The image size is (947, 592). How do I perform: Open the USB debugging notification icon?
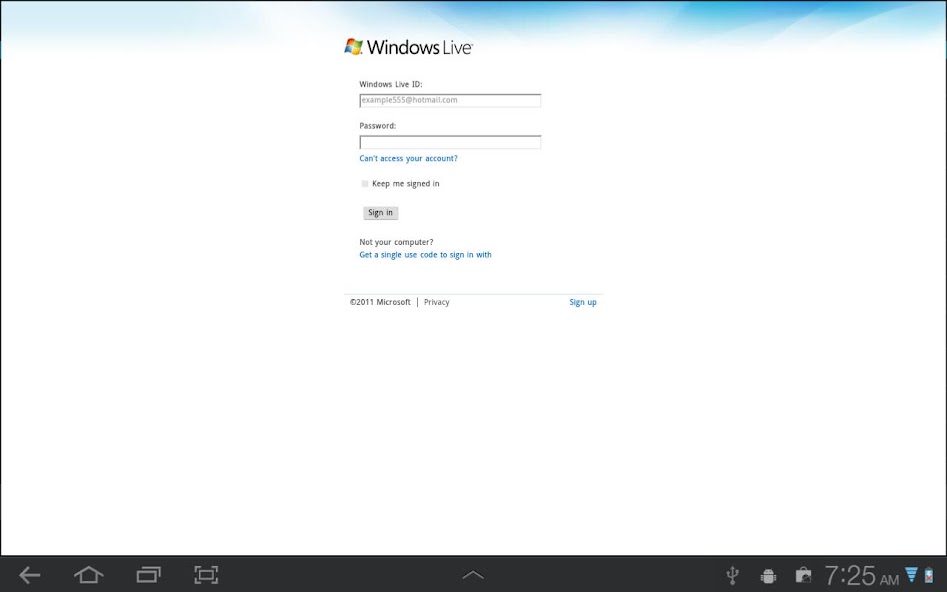click(767, 575)
